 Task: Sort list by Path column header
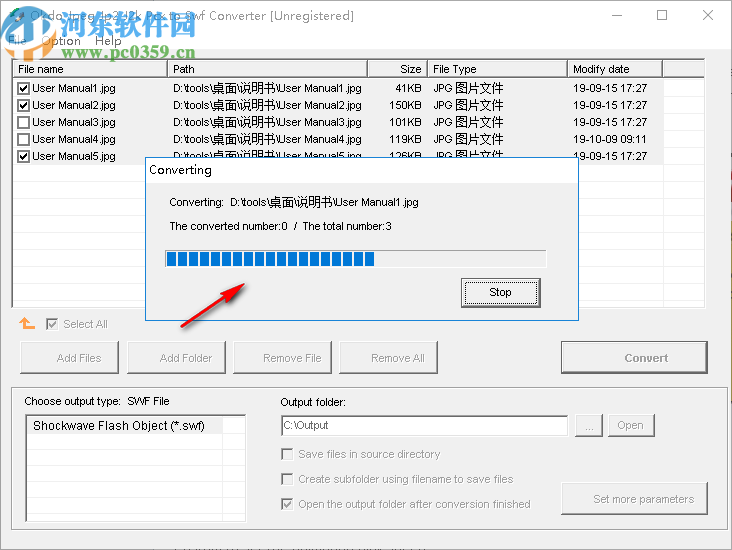coord(267,69)
